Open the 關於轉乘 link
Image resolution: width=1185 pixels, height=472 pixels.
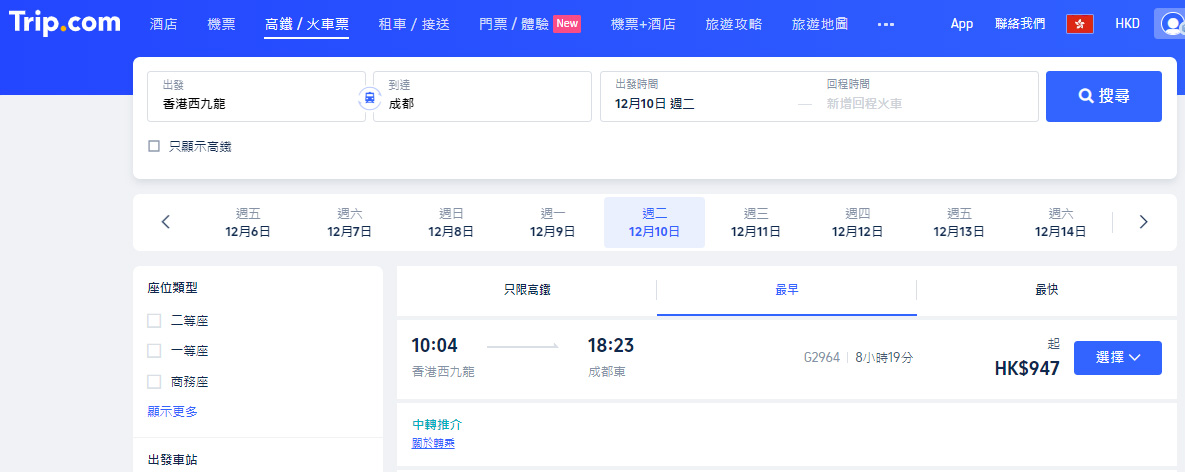433,443
